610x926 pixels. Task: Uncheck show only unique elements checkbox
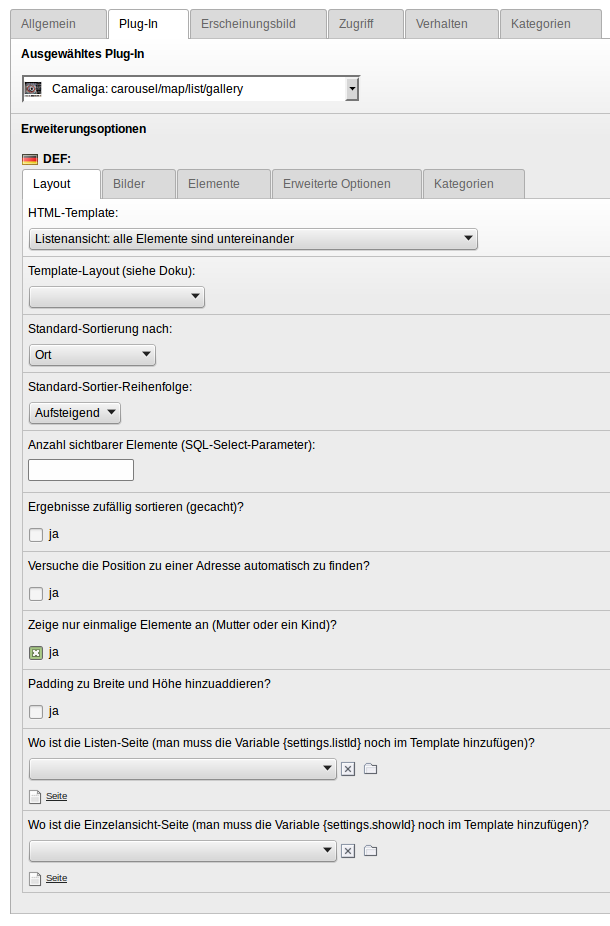tap(36, 652)
